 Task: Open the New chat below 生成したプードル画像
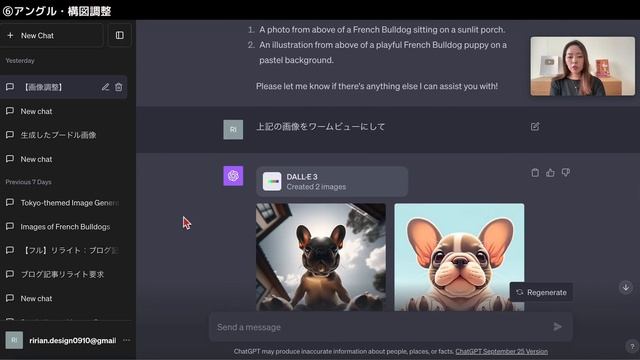64,159
